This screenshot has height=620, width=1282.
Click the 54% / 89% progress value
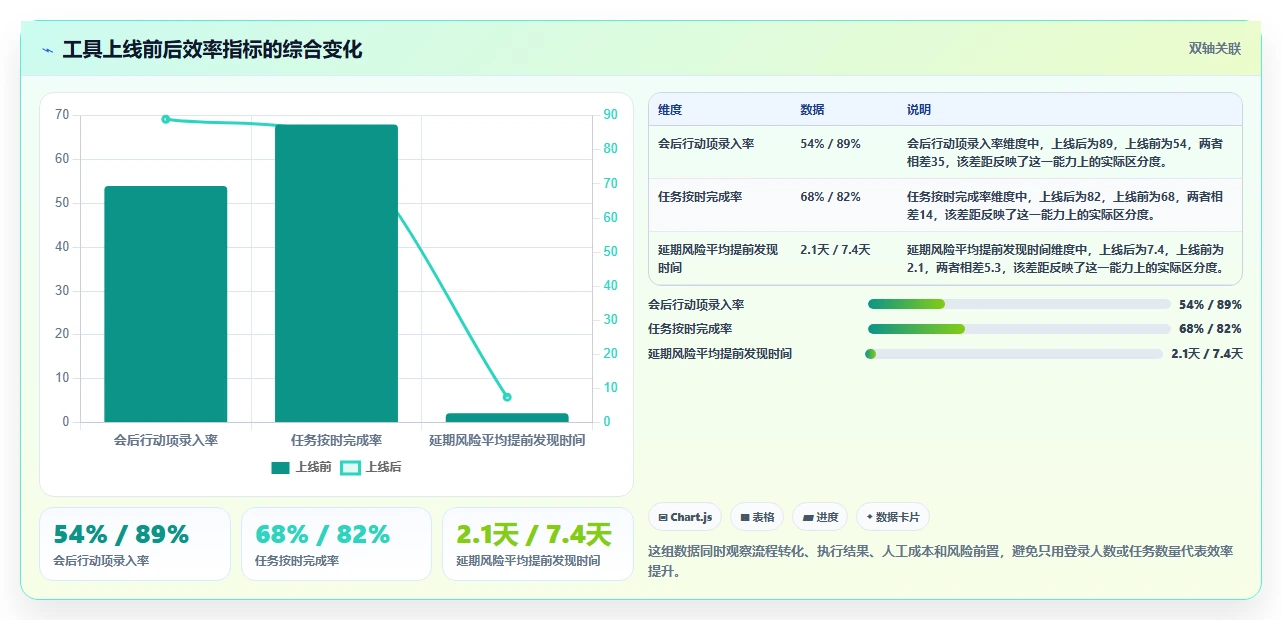1210,305
